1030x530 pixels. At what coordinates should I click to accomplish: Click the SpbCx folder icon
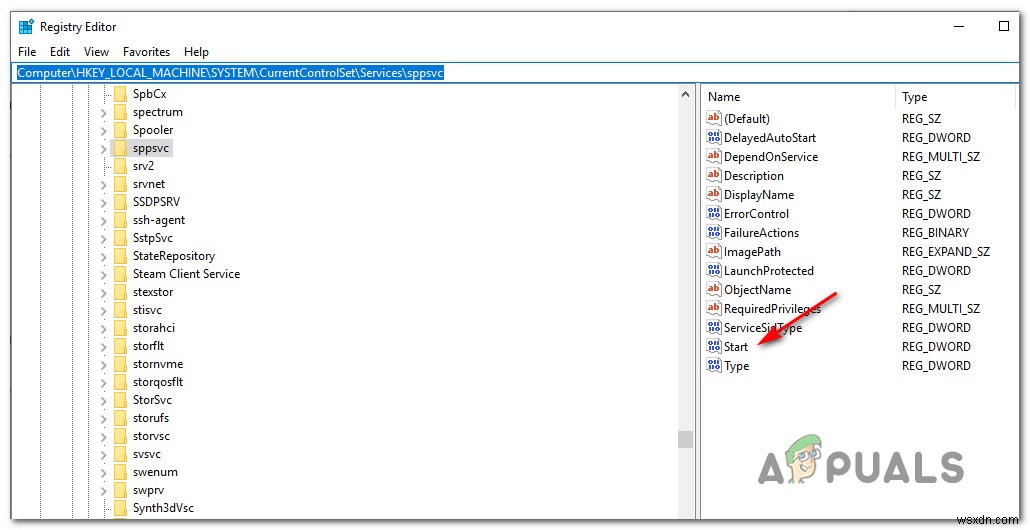pos(120,94)
